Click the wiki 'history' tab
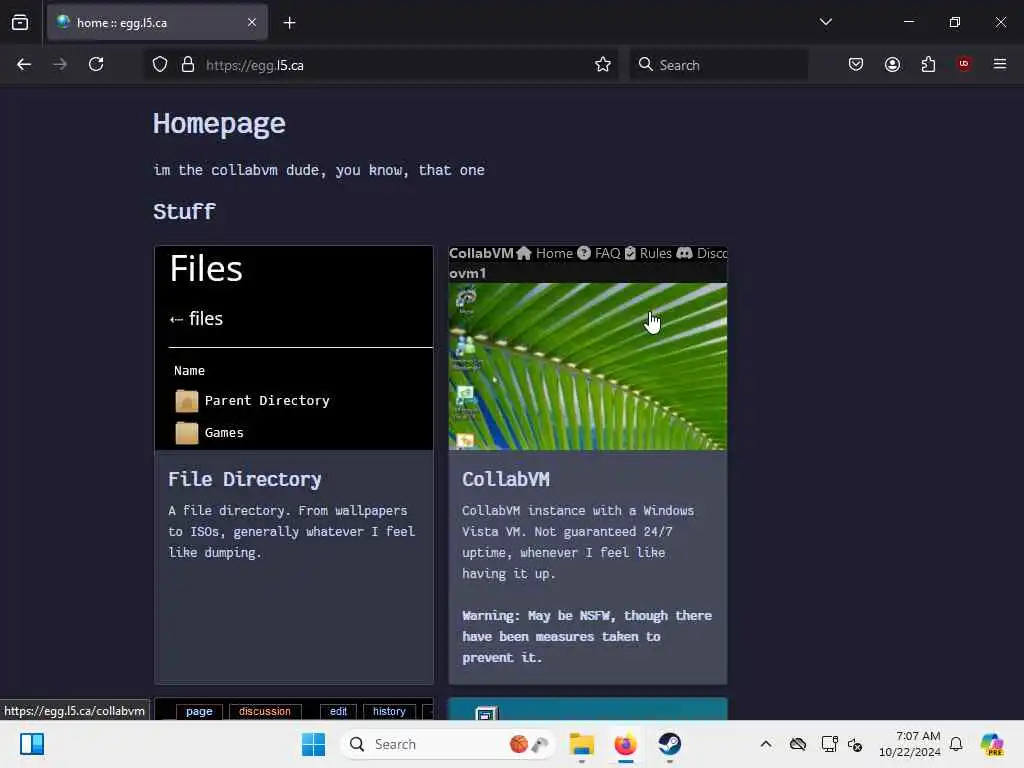The image size is (1024, 768). coord(389,711)
